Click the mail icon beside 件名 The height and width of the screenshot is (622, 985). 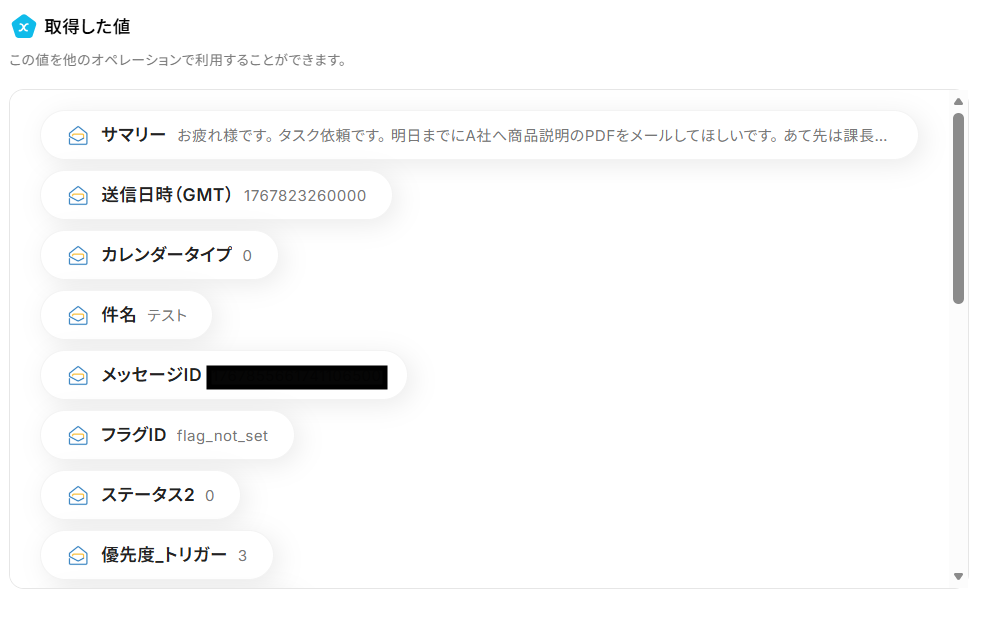coord(78,316)
